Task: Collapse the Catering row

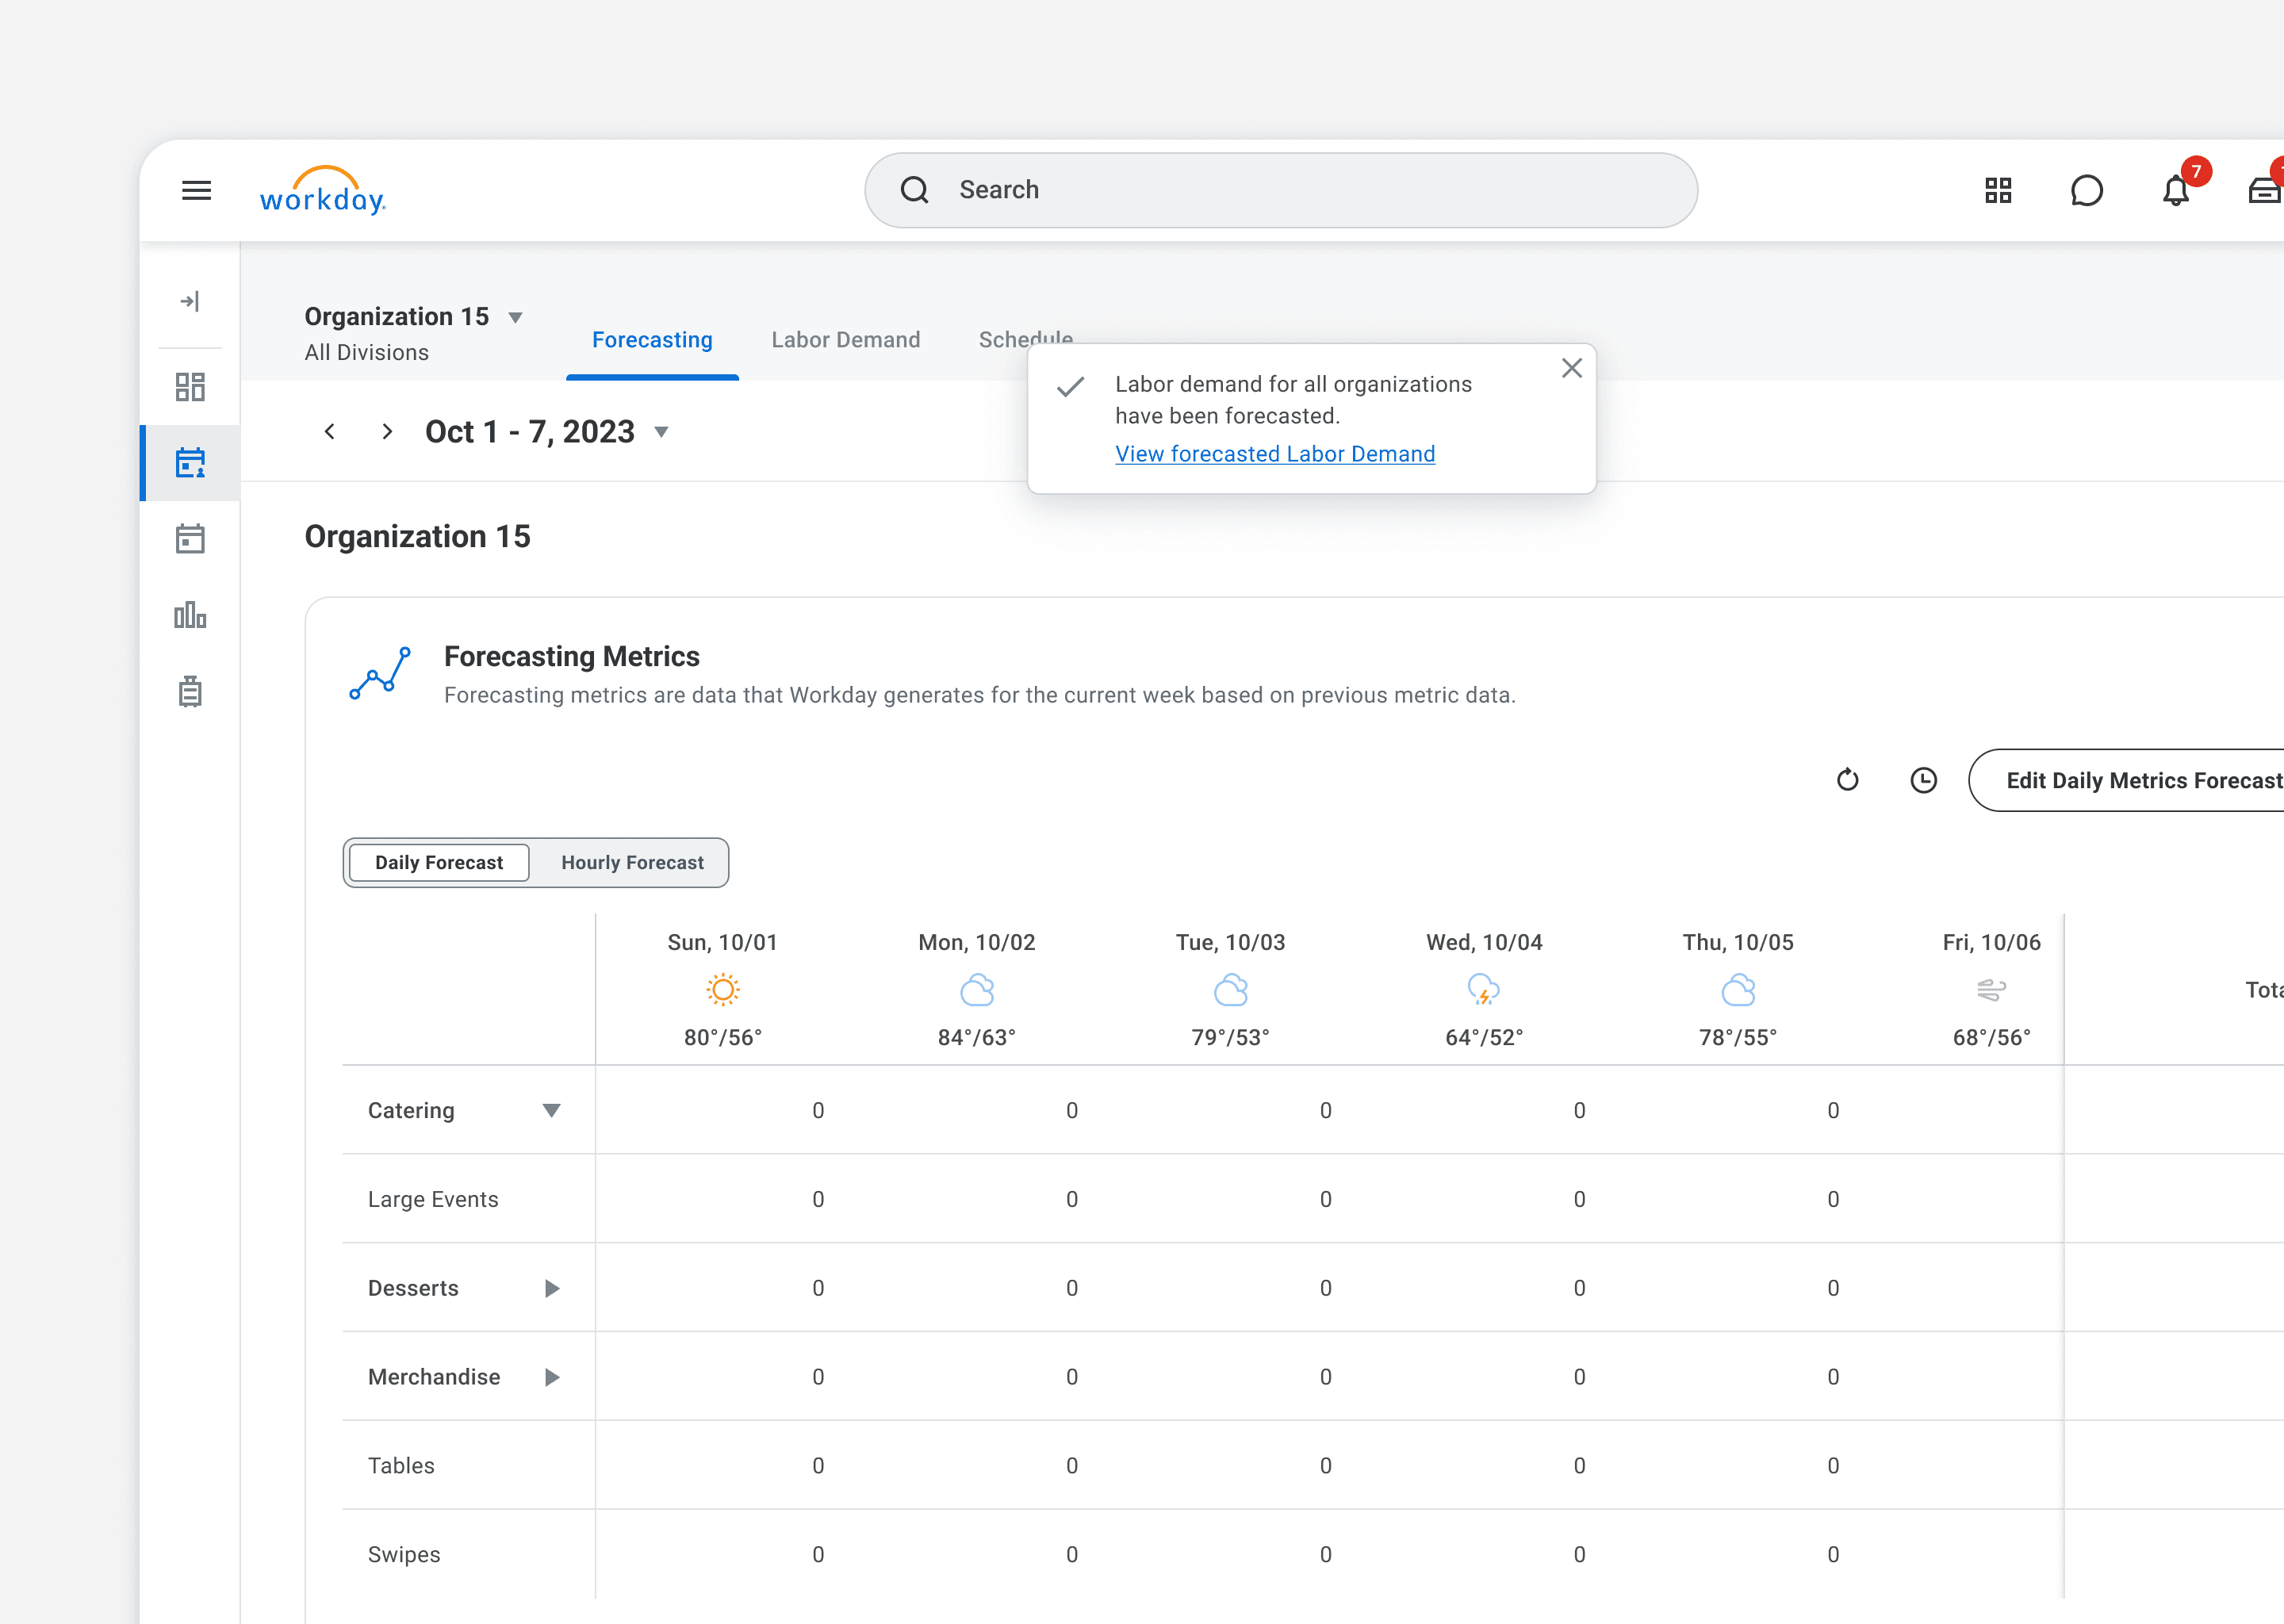Action: 551,1110
